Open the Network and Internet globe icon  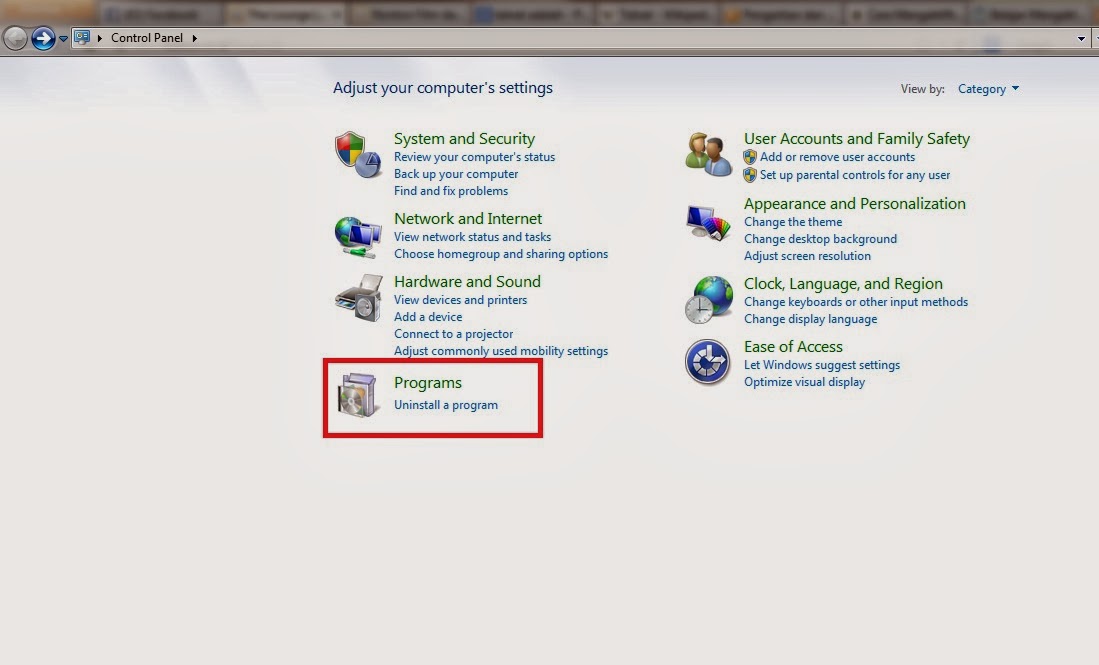click(357, 237)
